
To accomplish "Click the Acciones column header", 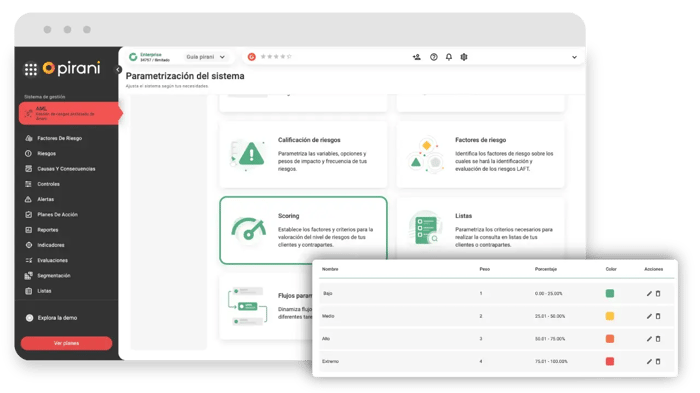I will 654,269.
